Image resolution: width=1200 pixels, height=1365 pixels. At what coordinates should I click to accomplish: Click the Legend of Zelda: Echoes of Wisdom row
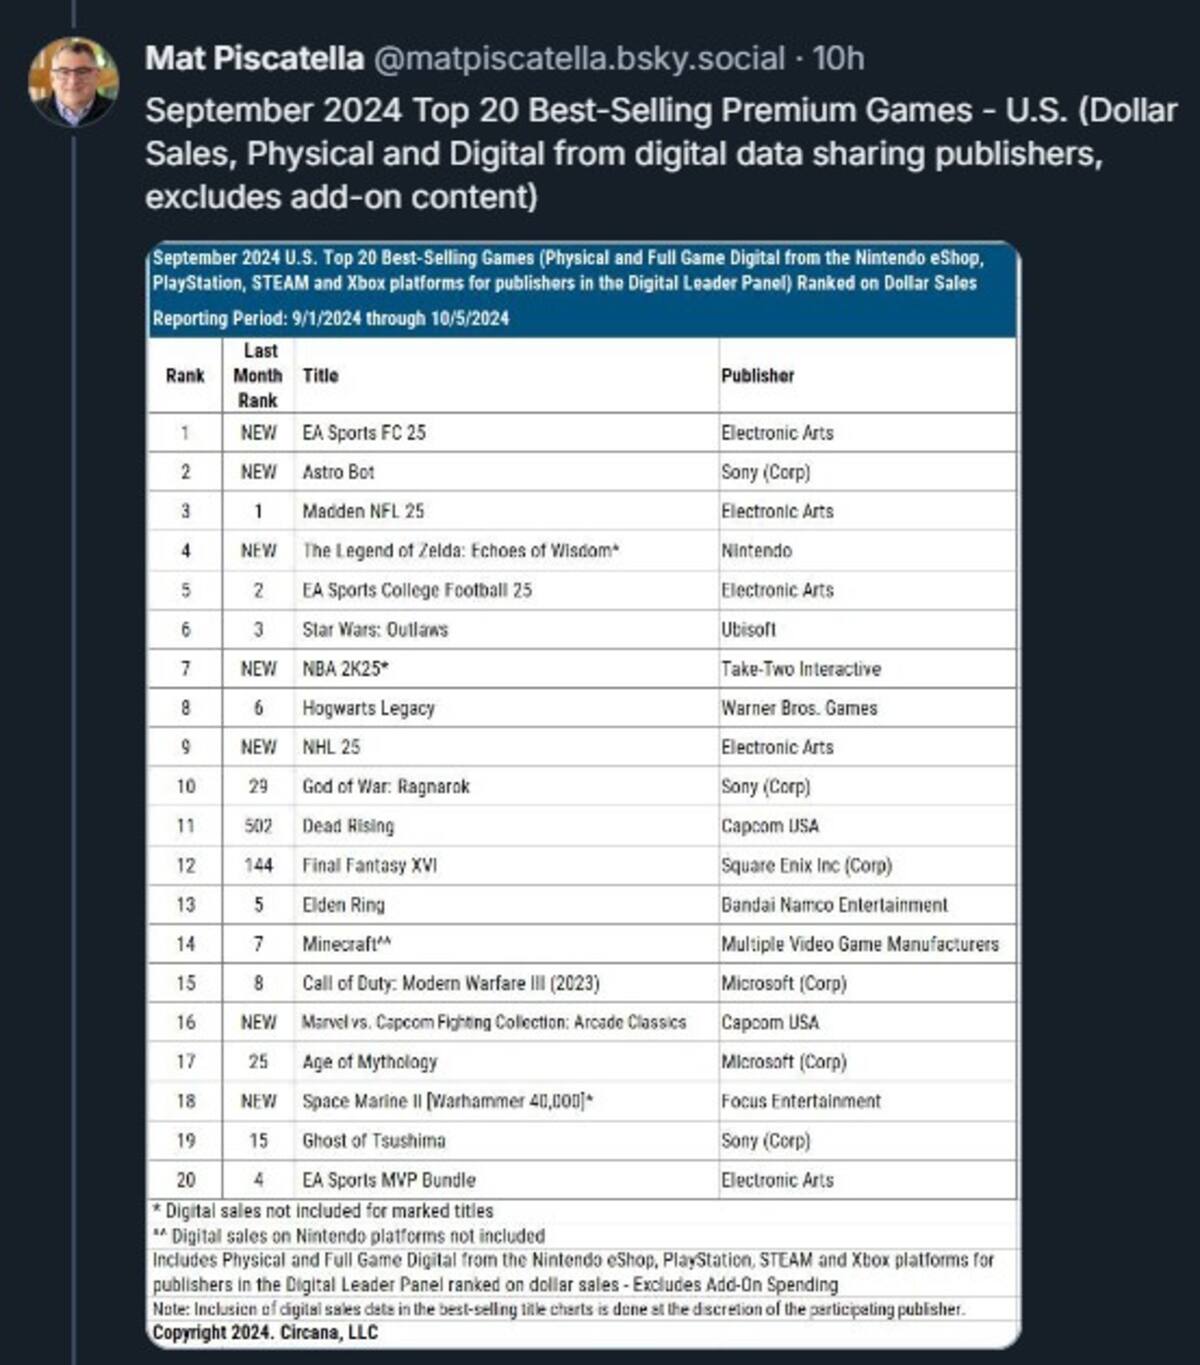(582, 551)
